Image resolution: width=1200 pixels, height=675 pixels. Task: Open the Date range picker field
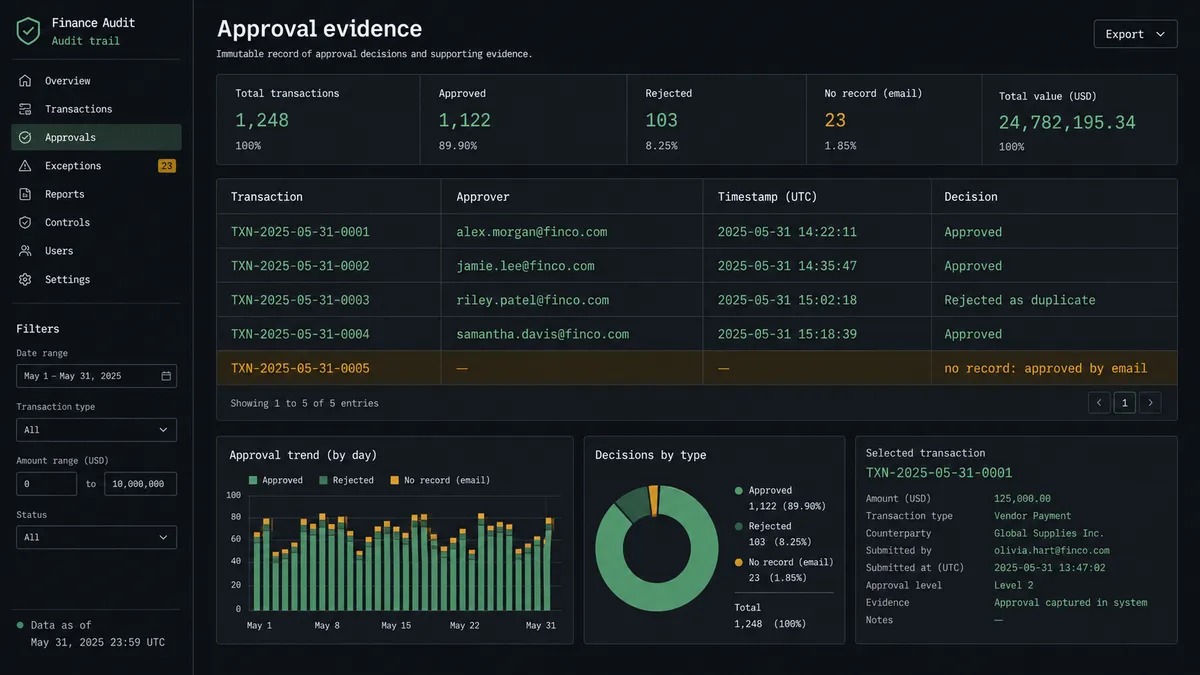point(96,376)
